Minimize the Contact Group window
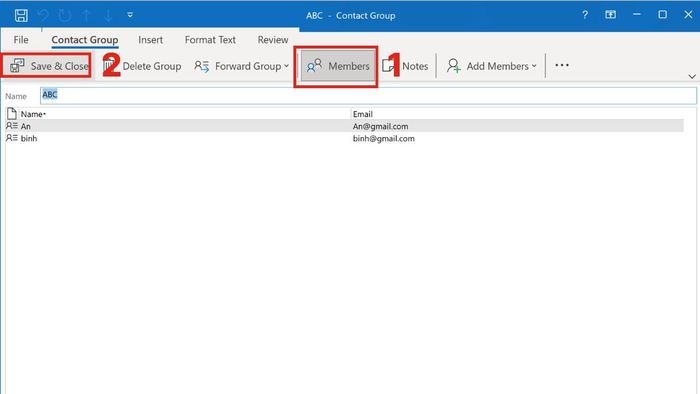 click(637, 15)
